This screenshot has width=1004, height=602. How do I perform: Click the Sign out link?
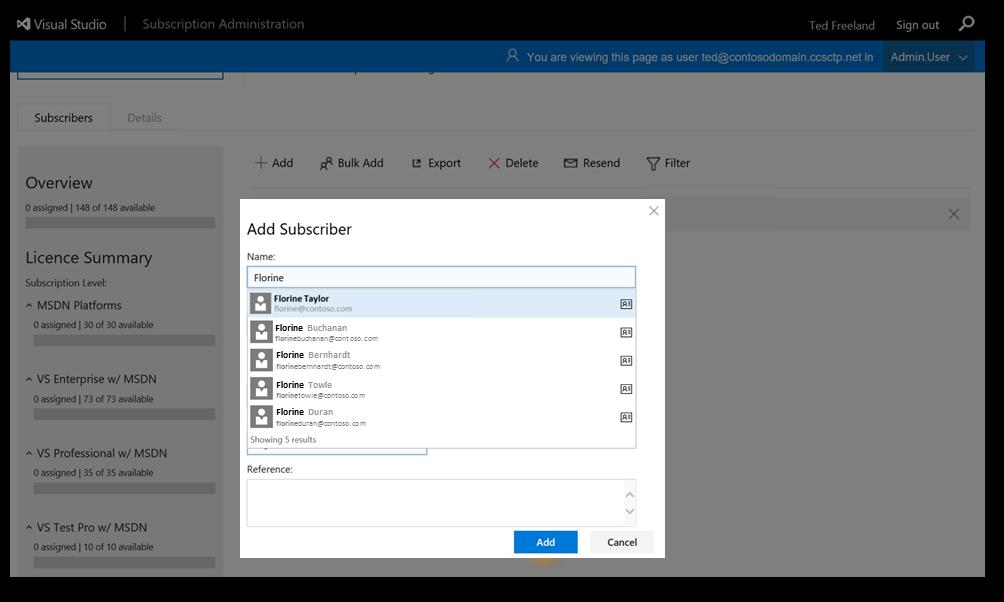tap(917, 25)
